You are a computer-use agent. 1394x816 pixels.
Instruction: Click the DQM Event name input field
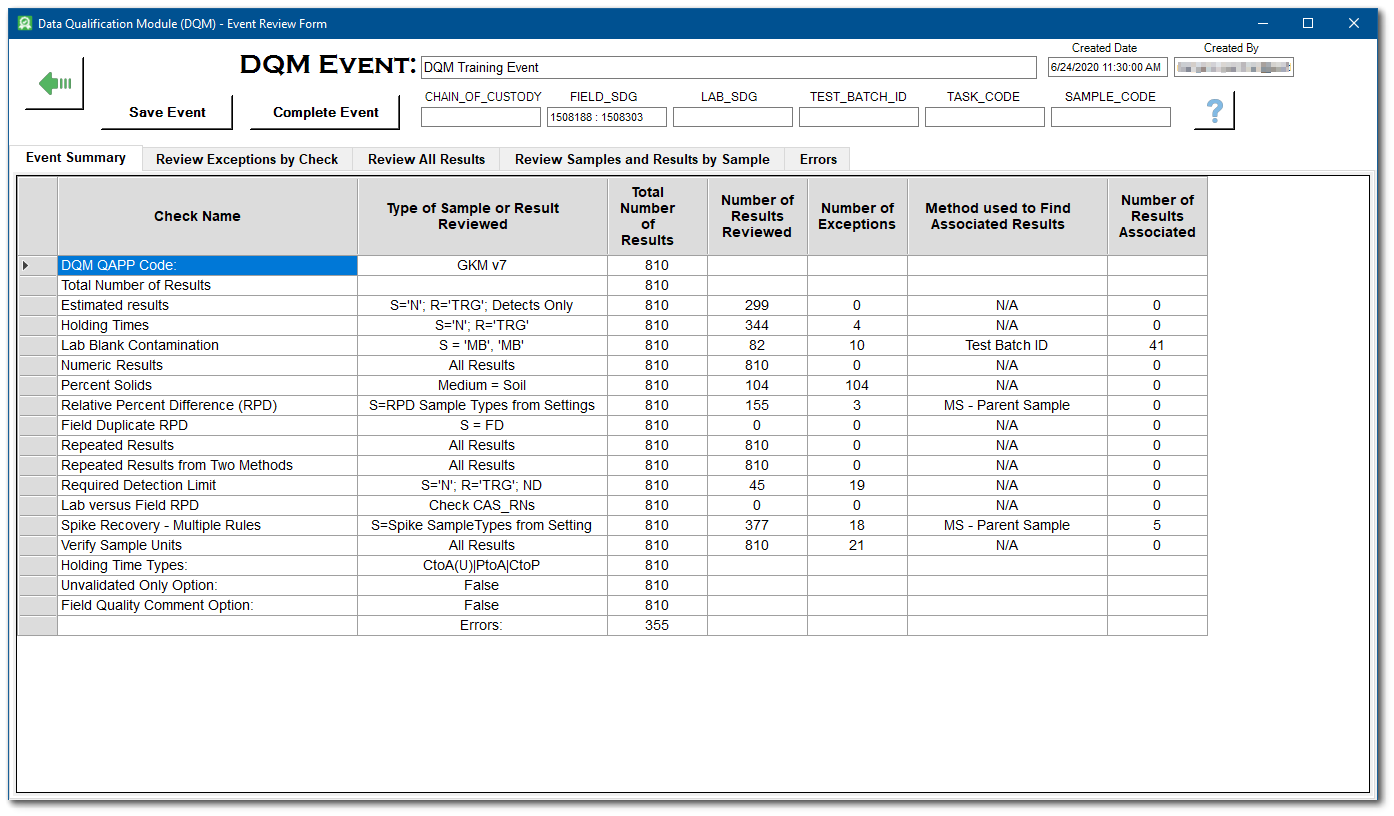(729, 67)
